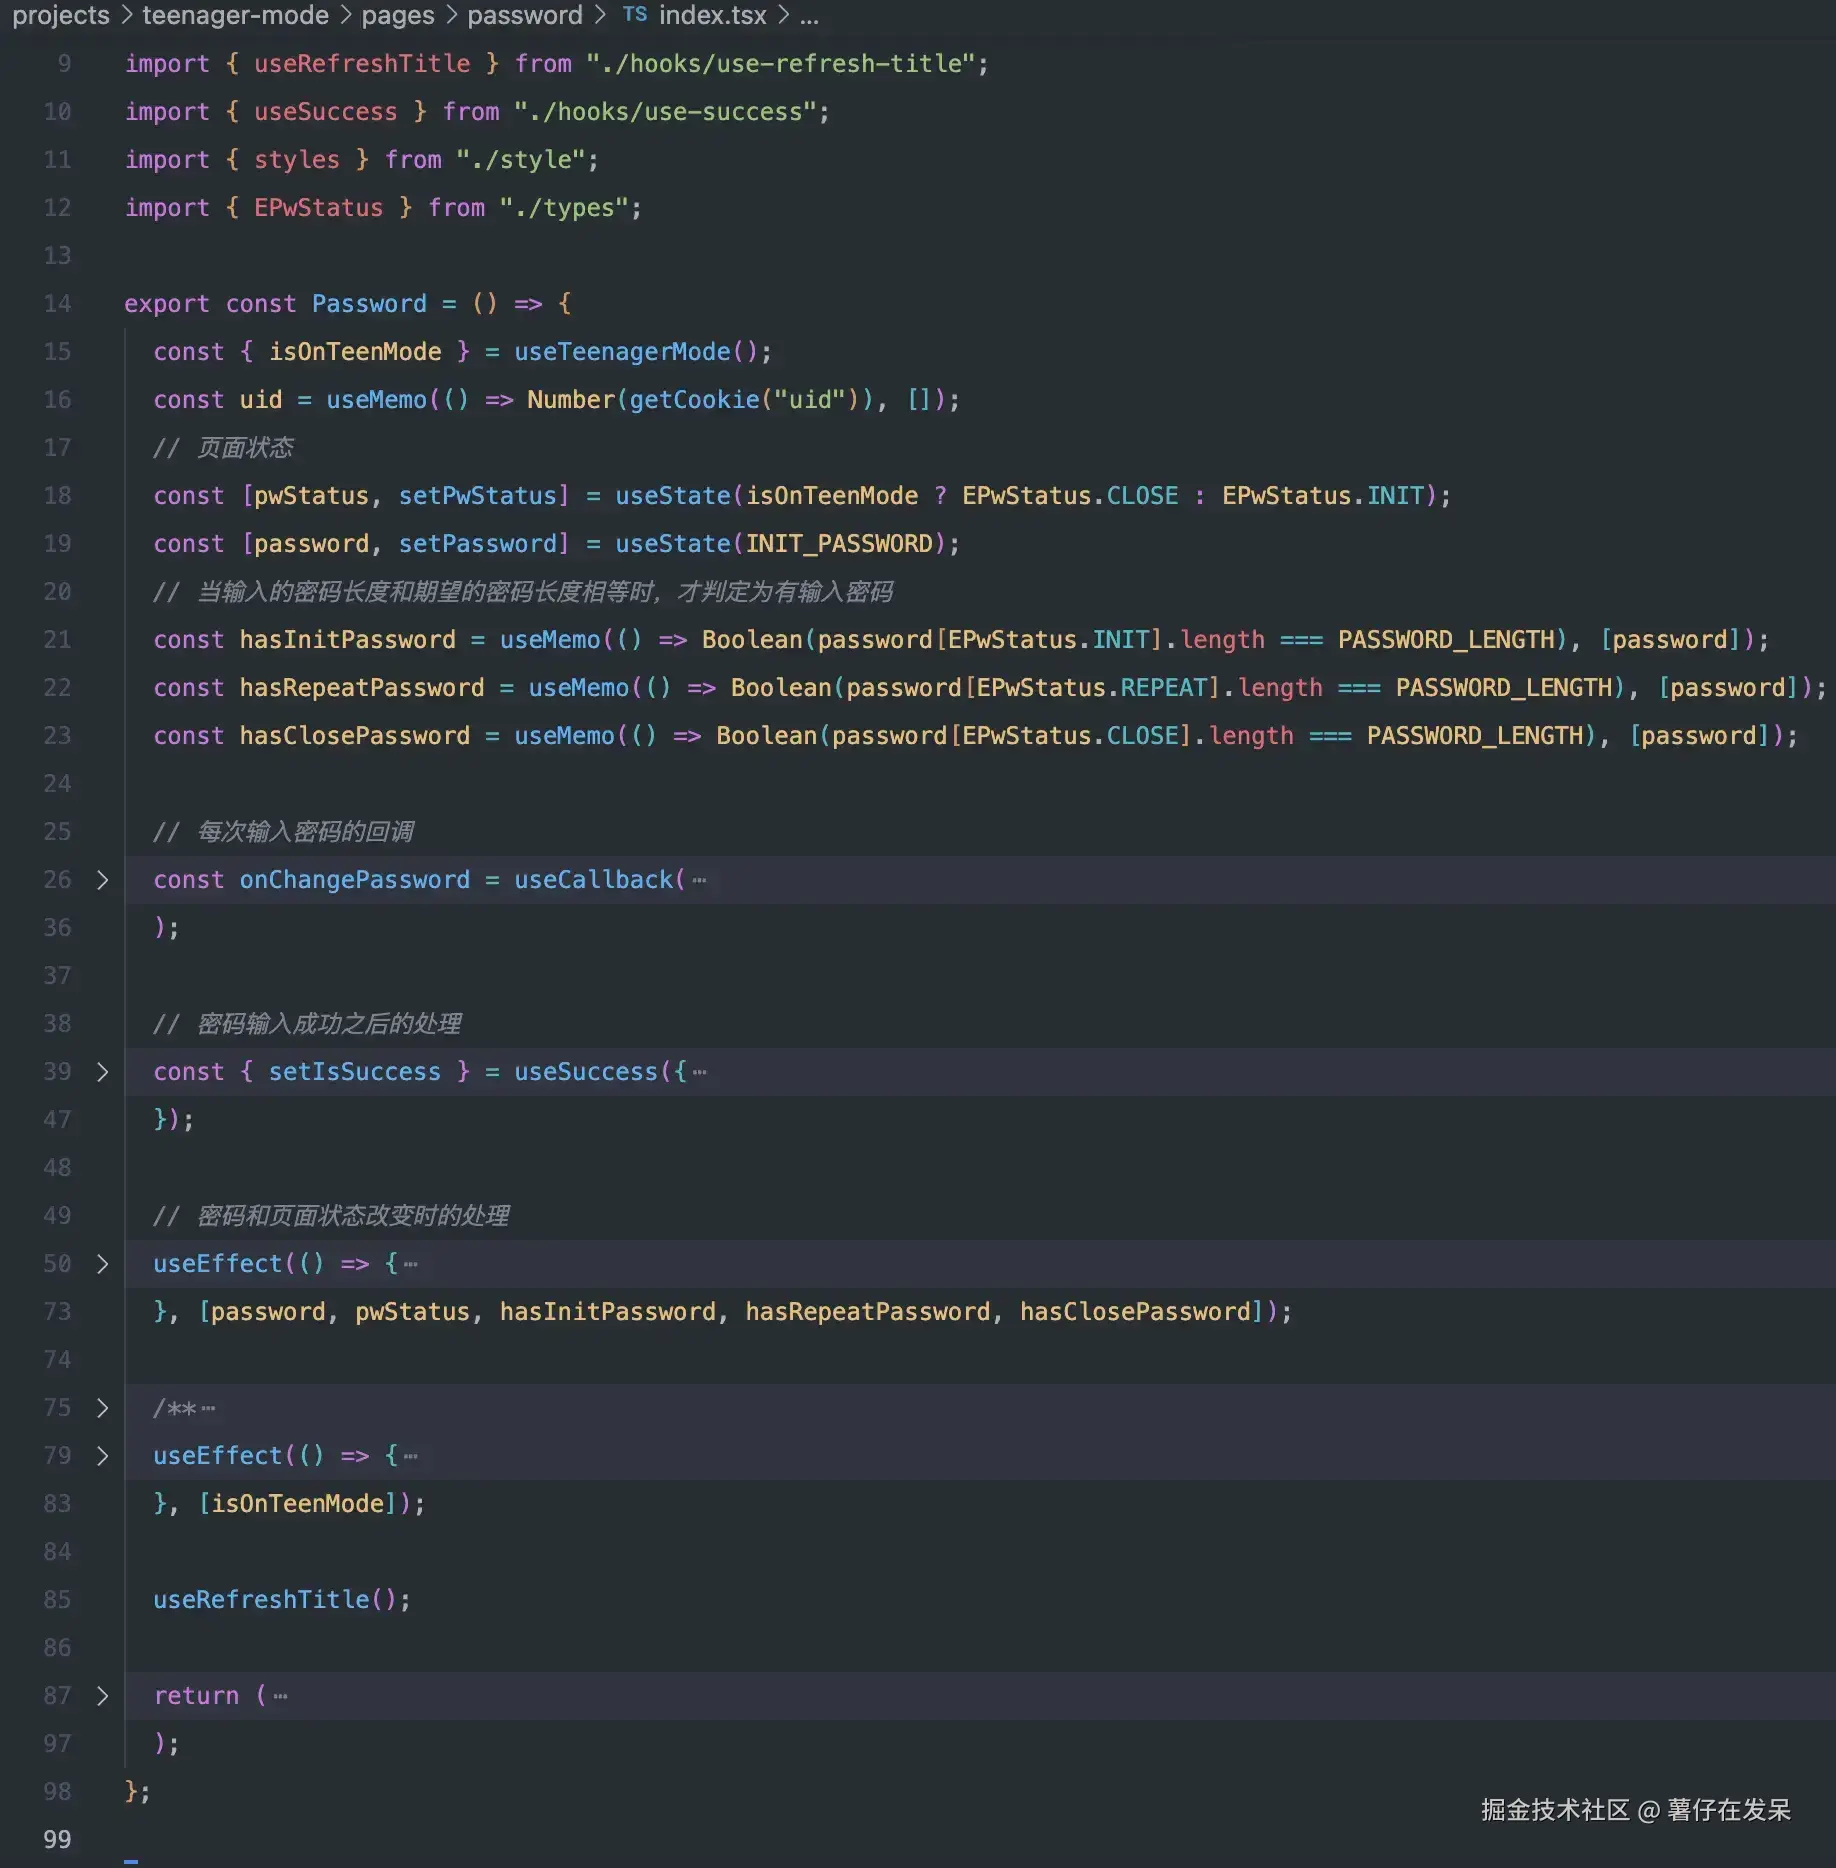The width and height of the screenshot is (1836, 1868).
Task: Expand folded onChangePassword block on line 26
Action: (x=102, y=880)
